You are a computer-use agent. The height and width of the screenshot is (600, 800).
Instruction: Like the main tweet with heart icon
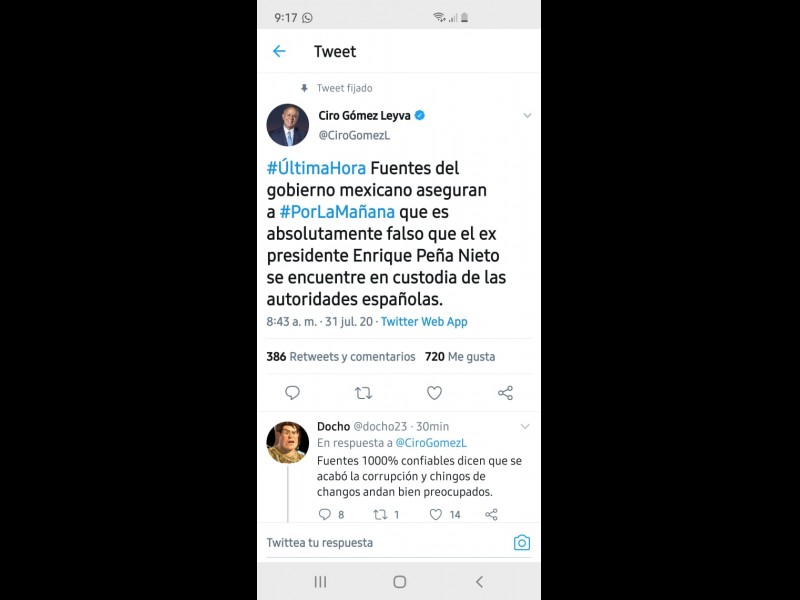click(x=434, y=393)
